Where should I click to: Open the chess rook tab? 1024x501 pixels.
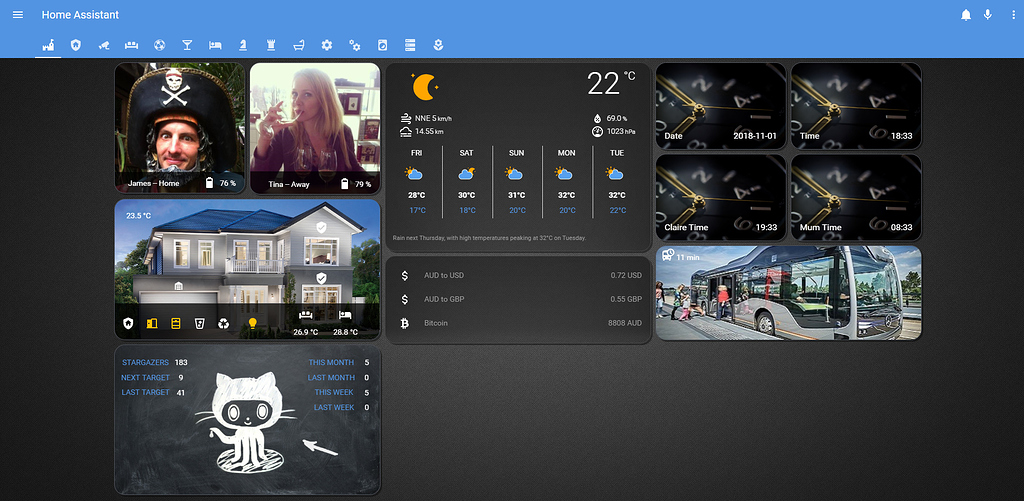271,45
